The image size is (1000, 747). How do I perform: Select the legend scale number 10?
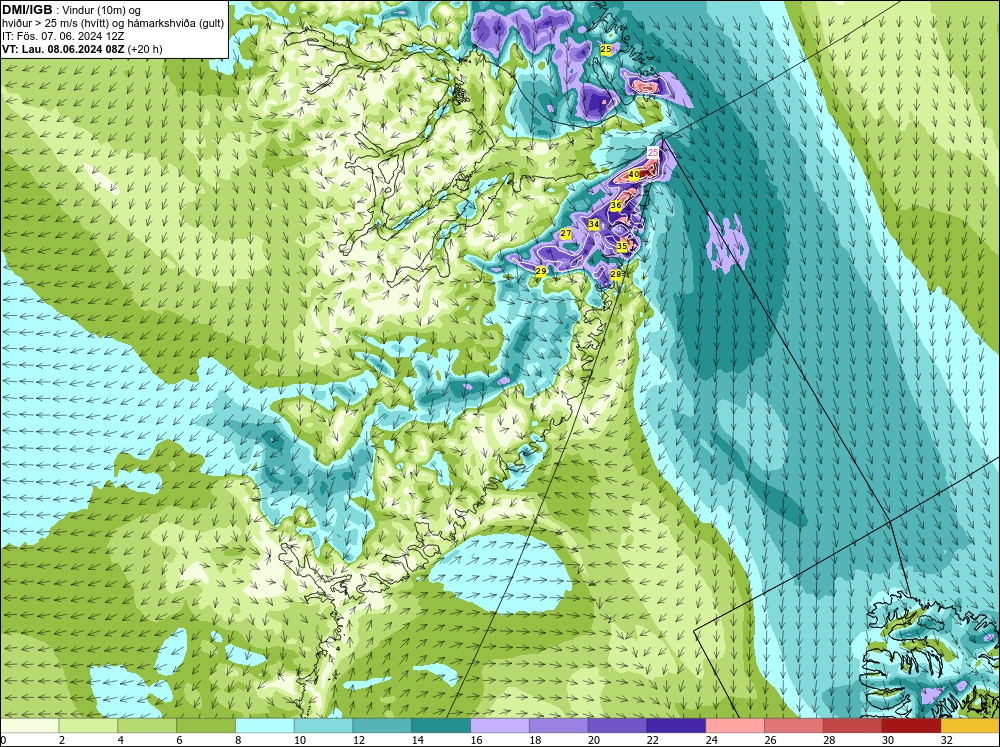point(300,740)
